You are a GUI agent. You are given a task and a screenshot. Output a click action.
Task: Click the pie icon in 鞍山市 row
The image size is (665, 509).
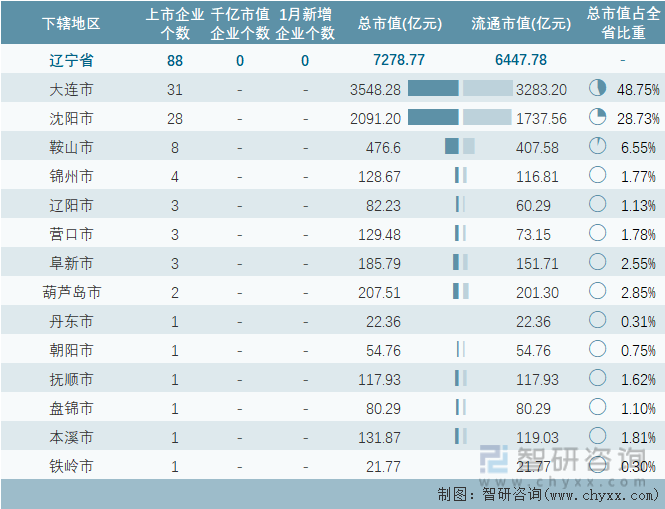tap(597, 146)
